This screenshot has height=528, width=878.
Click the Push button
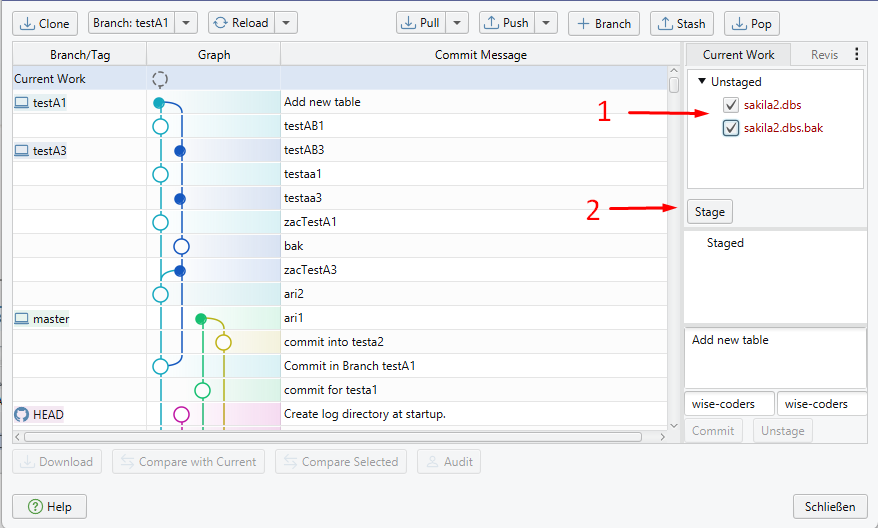[x=507, y=23]
